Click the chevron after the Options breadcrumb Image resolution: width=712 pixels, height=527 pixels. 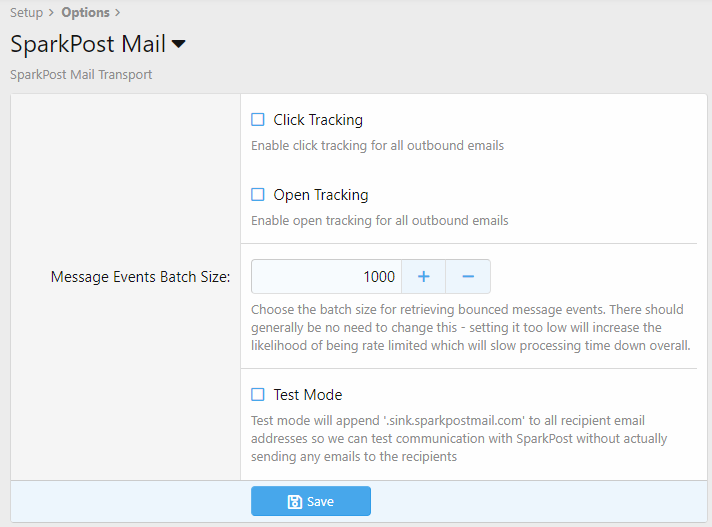(x=118, y=13)
